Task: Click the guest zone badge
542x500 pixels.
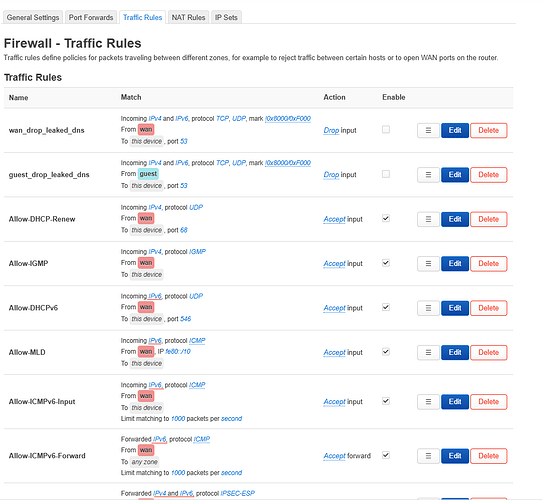Action: (x=148, y=174)
